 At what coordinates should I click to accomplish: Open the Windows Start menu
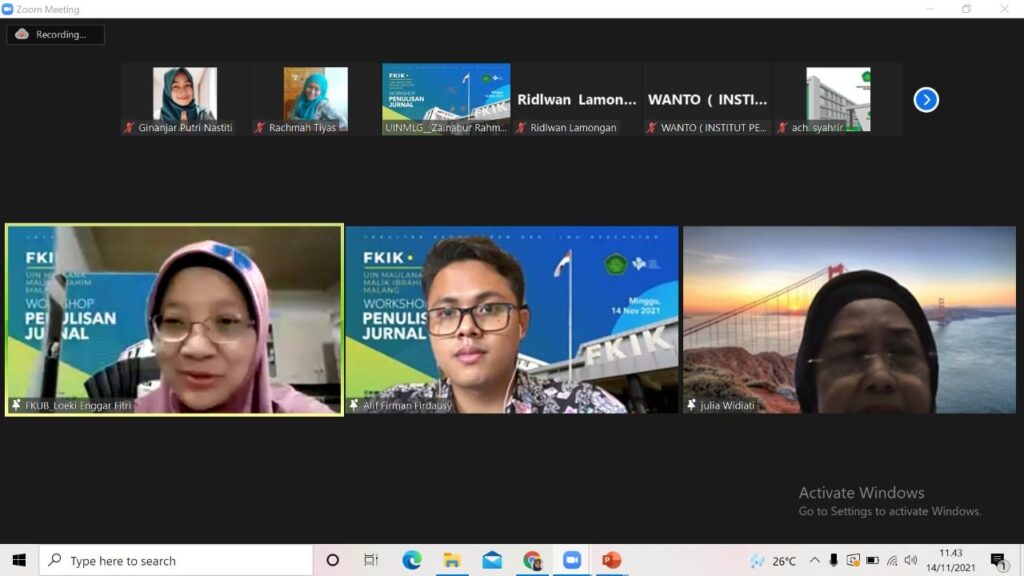click(x=19, y=560)
